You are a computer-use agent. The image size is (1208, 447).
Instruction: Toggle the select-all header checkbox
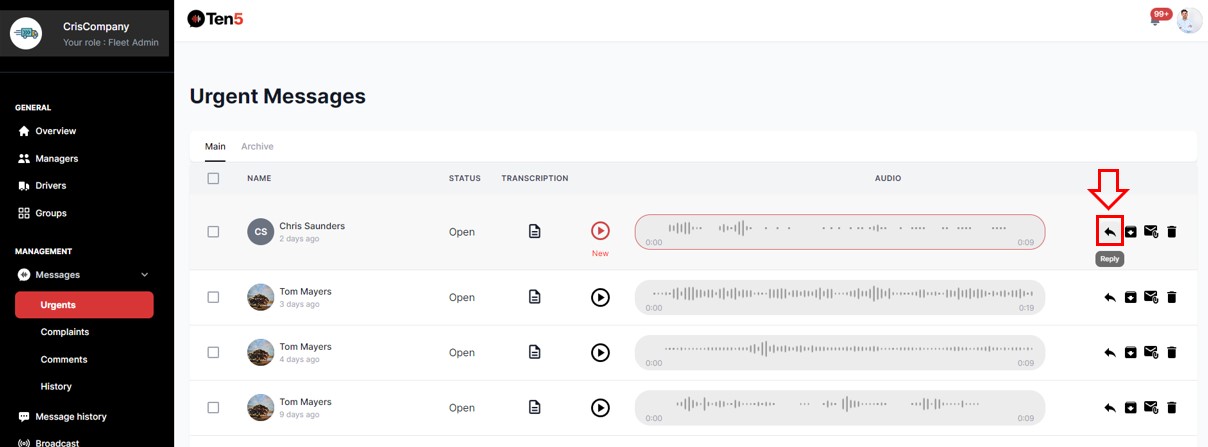(213, 178)
